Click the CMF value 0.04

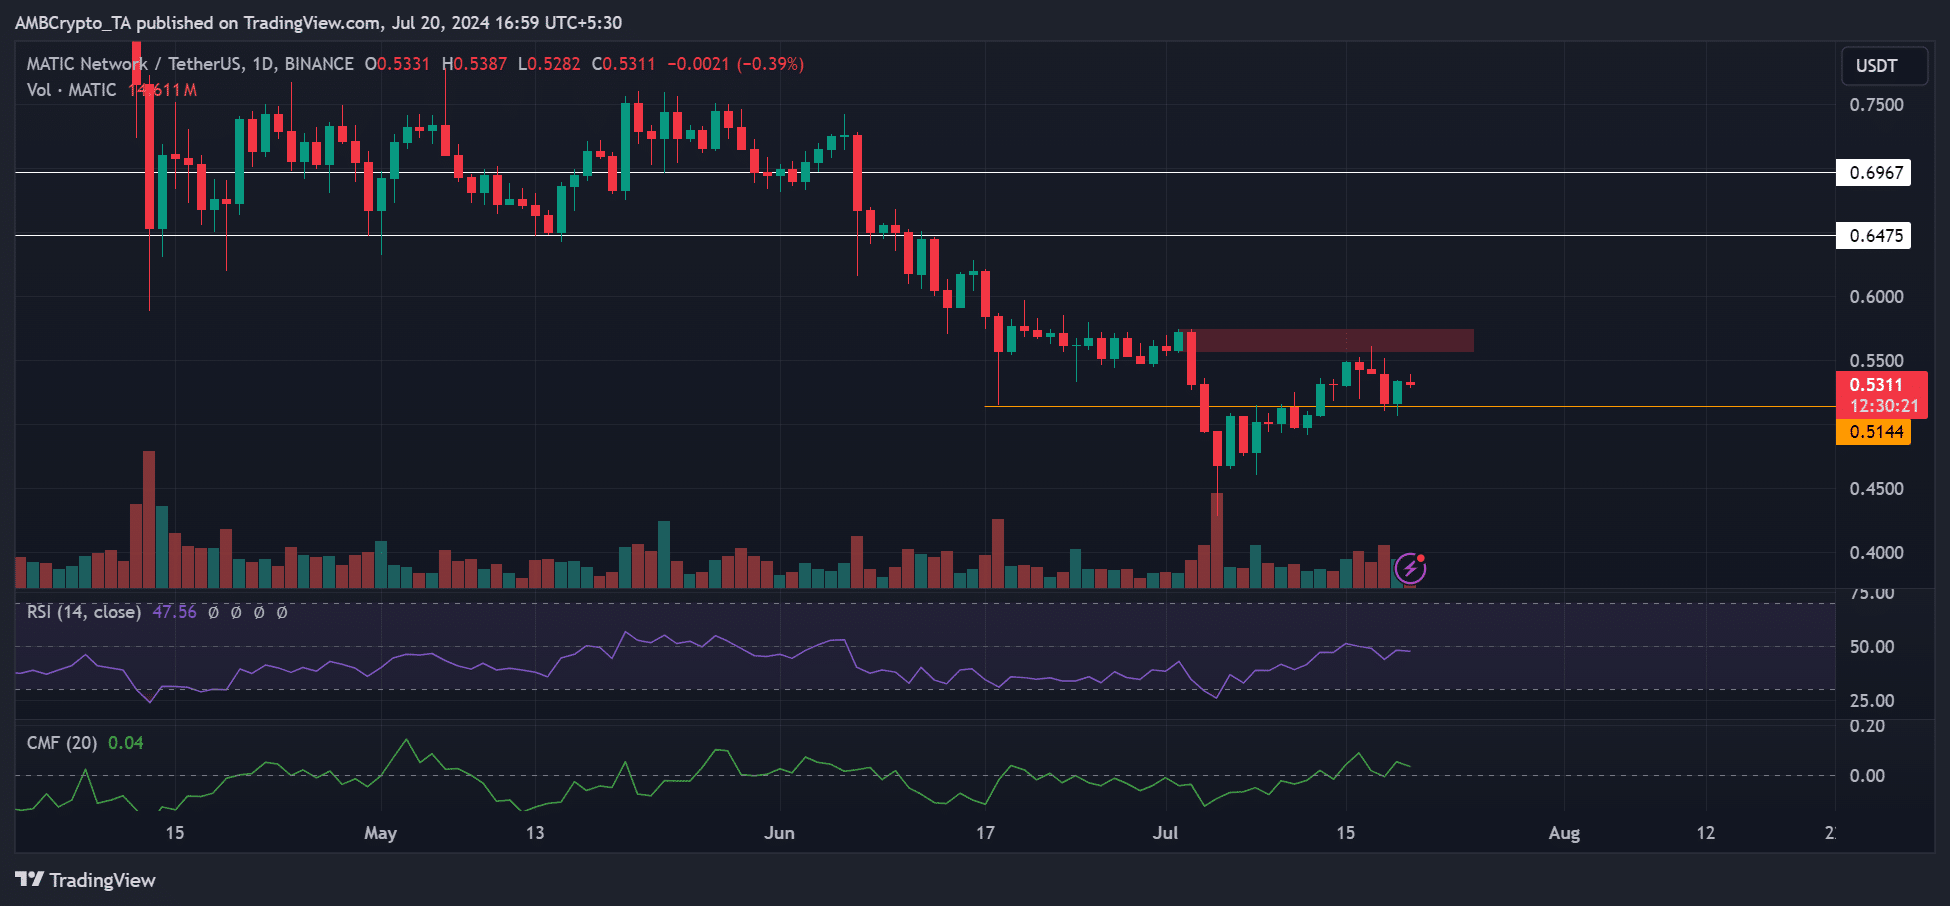coord(126,743)
